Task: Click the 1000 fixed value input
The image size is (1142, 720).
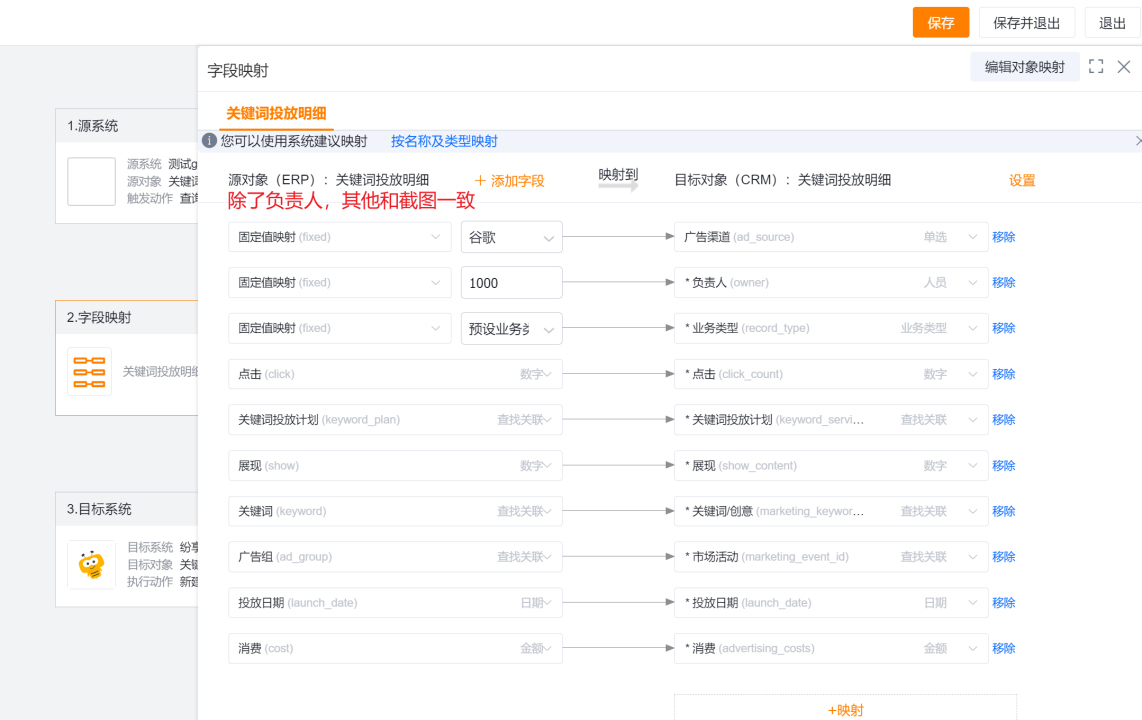Action: tap(511, 282)
